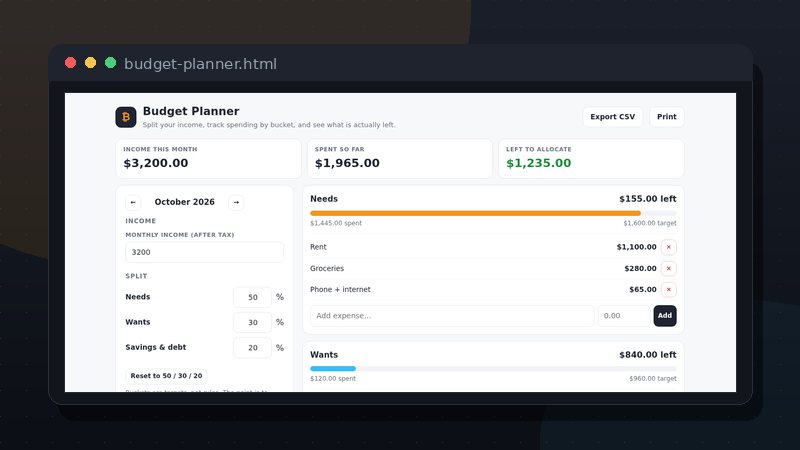
Task: Export budget as CSV
Action: click(x=612, y=117)
